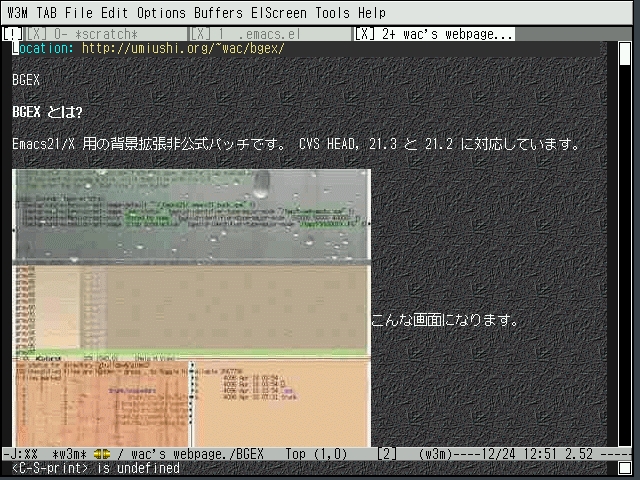Open the Help menu
Screen dimensions: 640x480
(x=372, y=13)
